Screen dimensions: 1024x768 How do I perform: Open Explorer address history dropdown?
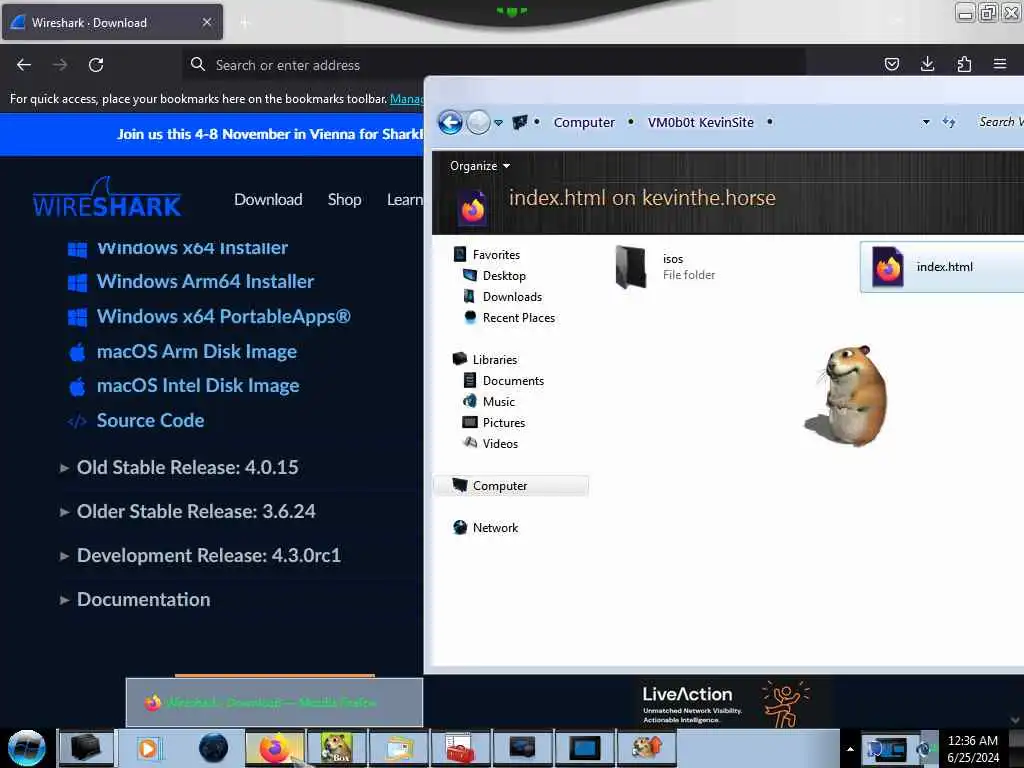tap(925, 122)
